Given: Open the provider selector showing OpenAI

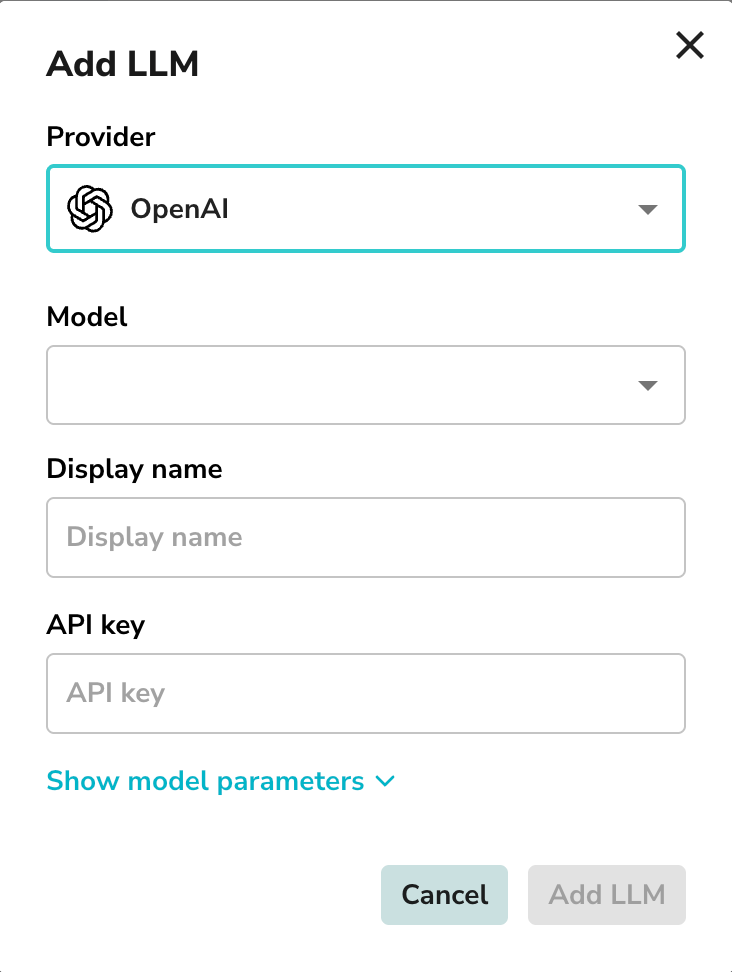Looking at the screenshot, I should click(365, 209).
